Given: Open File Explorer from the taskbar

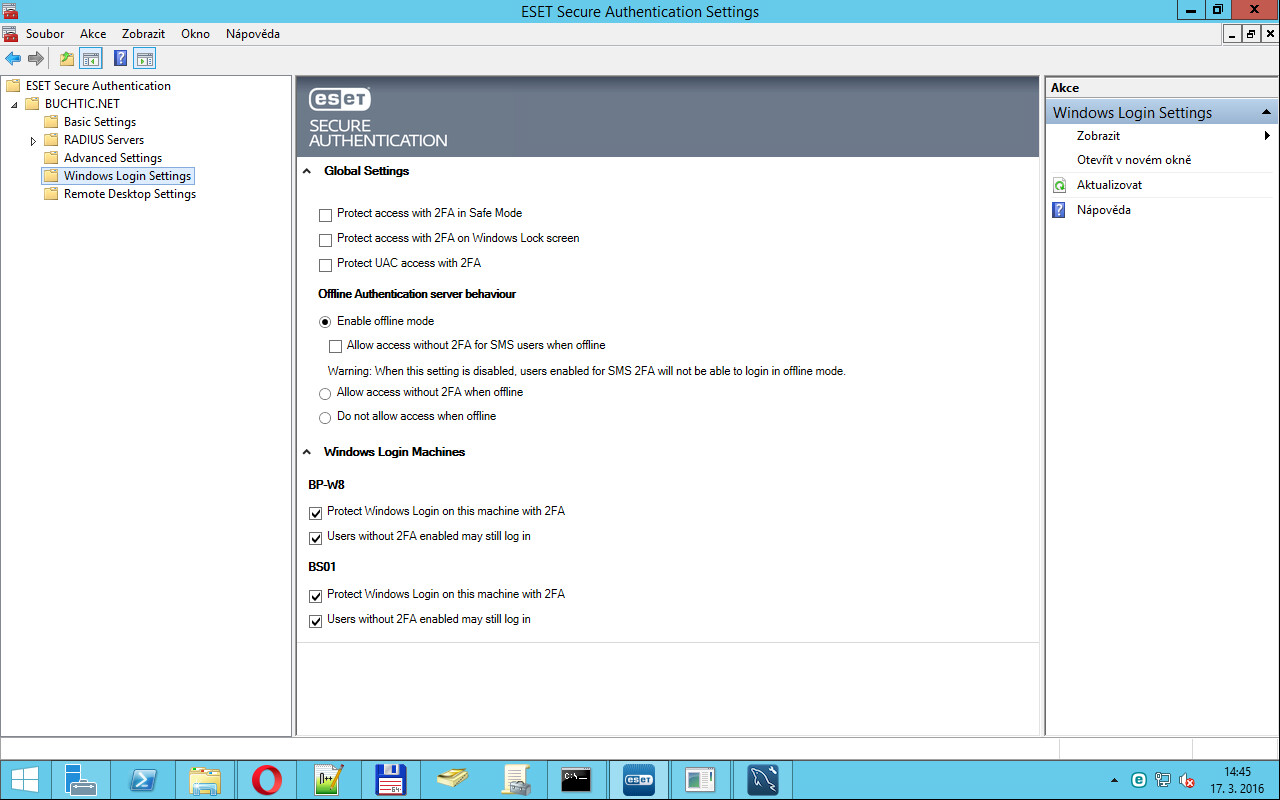Looking at the screenshot, I should pos(205,779).
